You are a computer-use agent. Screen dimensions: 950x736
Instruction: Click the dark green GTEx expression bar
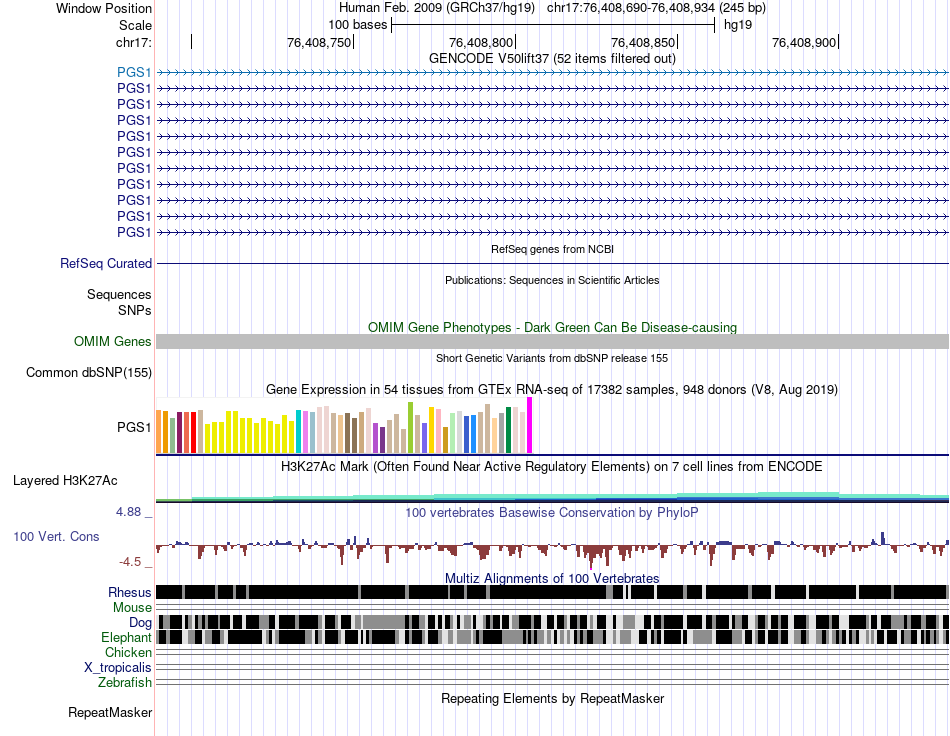(x=508, y=430)
